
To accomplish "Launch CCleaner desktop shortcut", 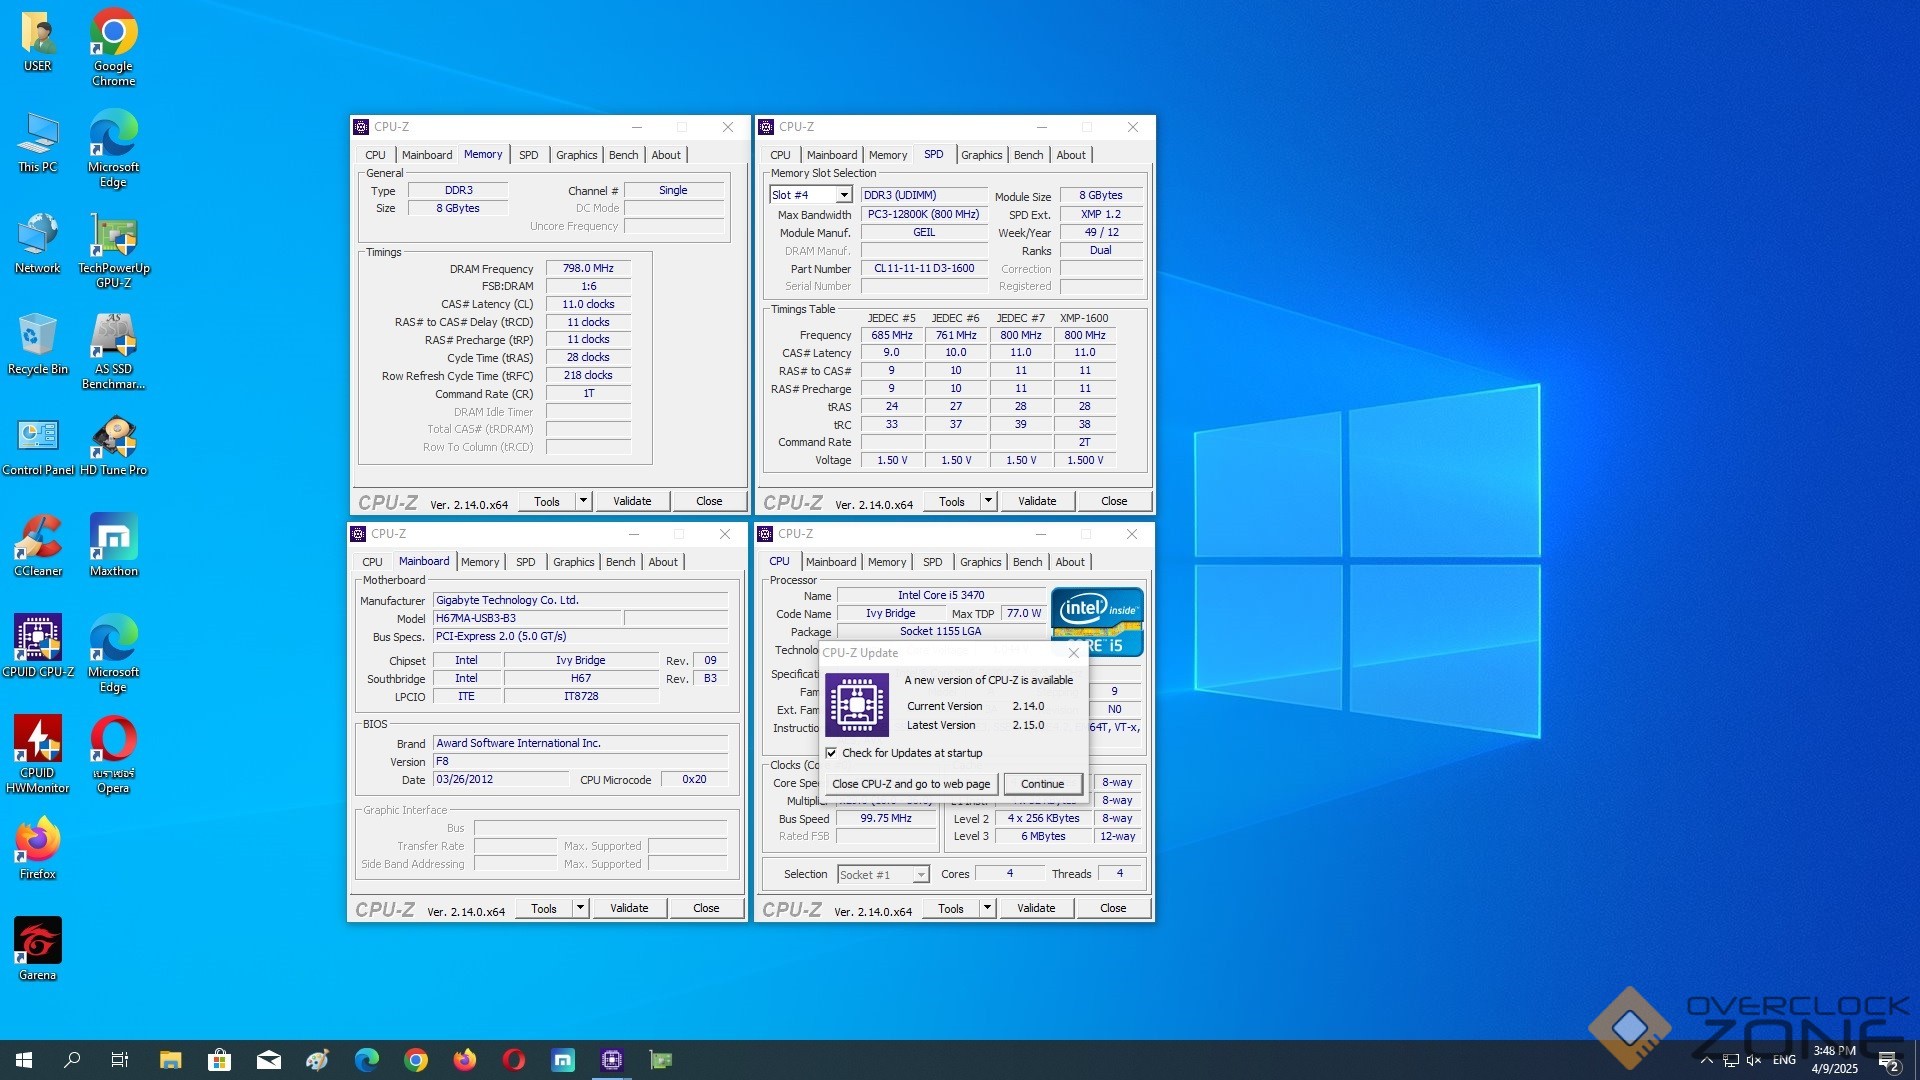I will (x=38, y=545).
